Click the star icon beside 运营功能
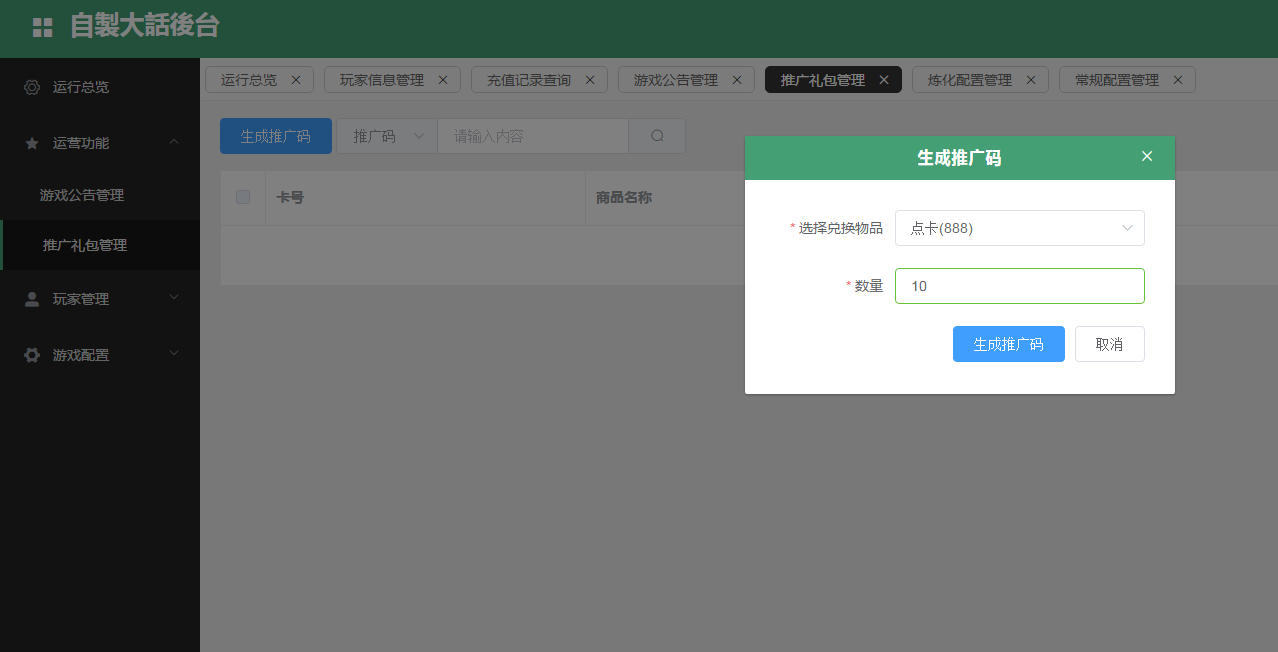The image size is (1278, 652). pos(32,143)
